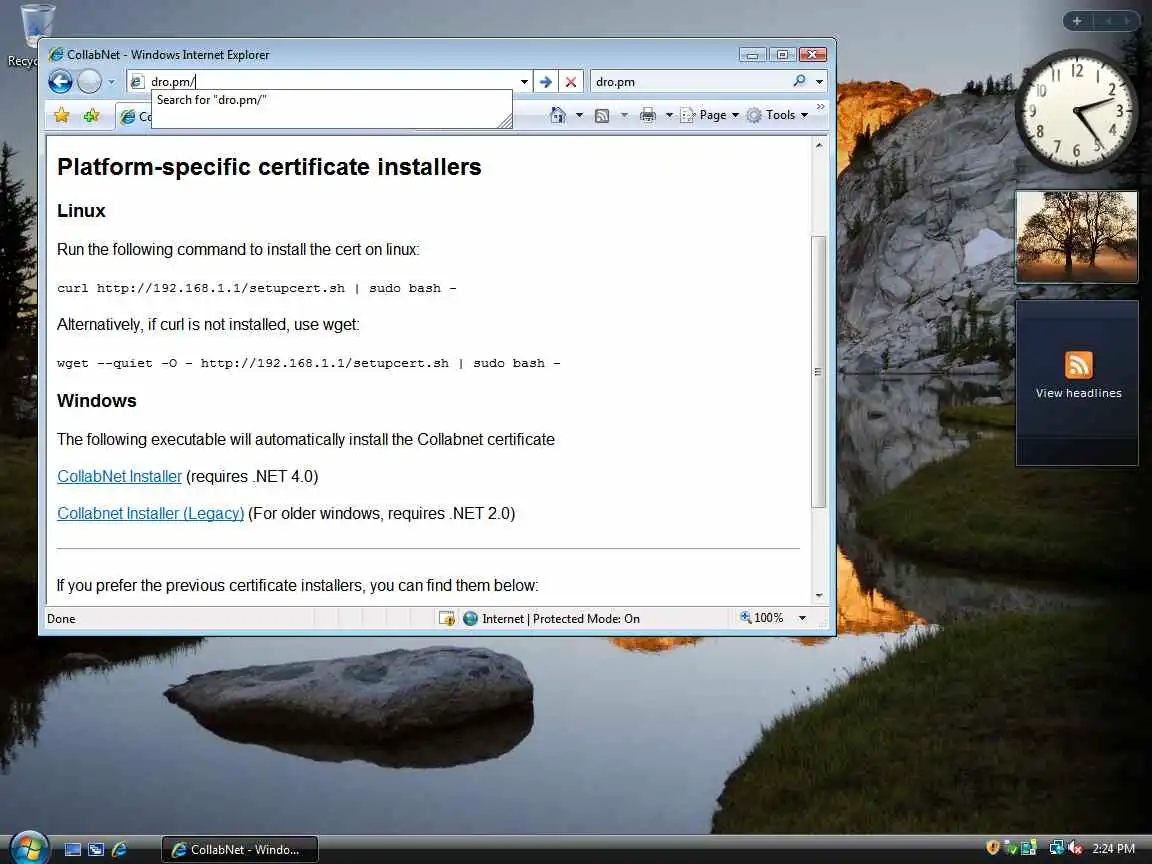Click the red Stop loading button
Screen dimensions: 1152x864
(x=571, y=82)
